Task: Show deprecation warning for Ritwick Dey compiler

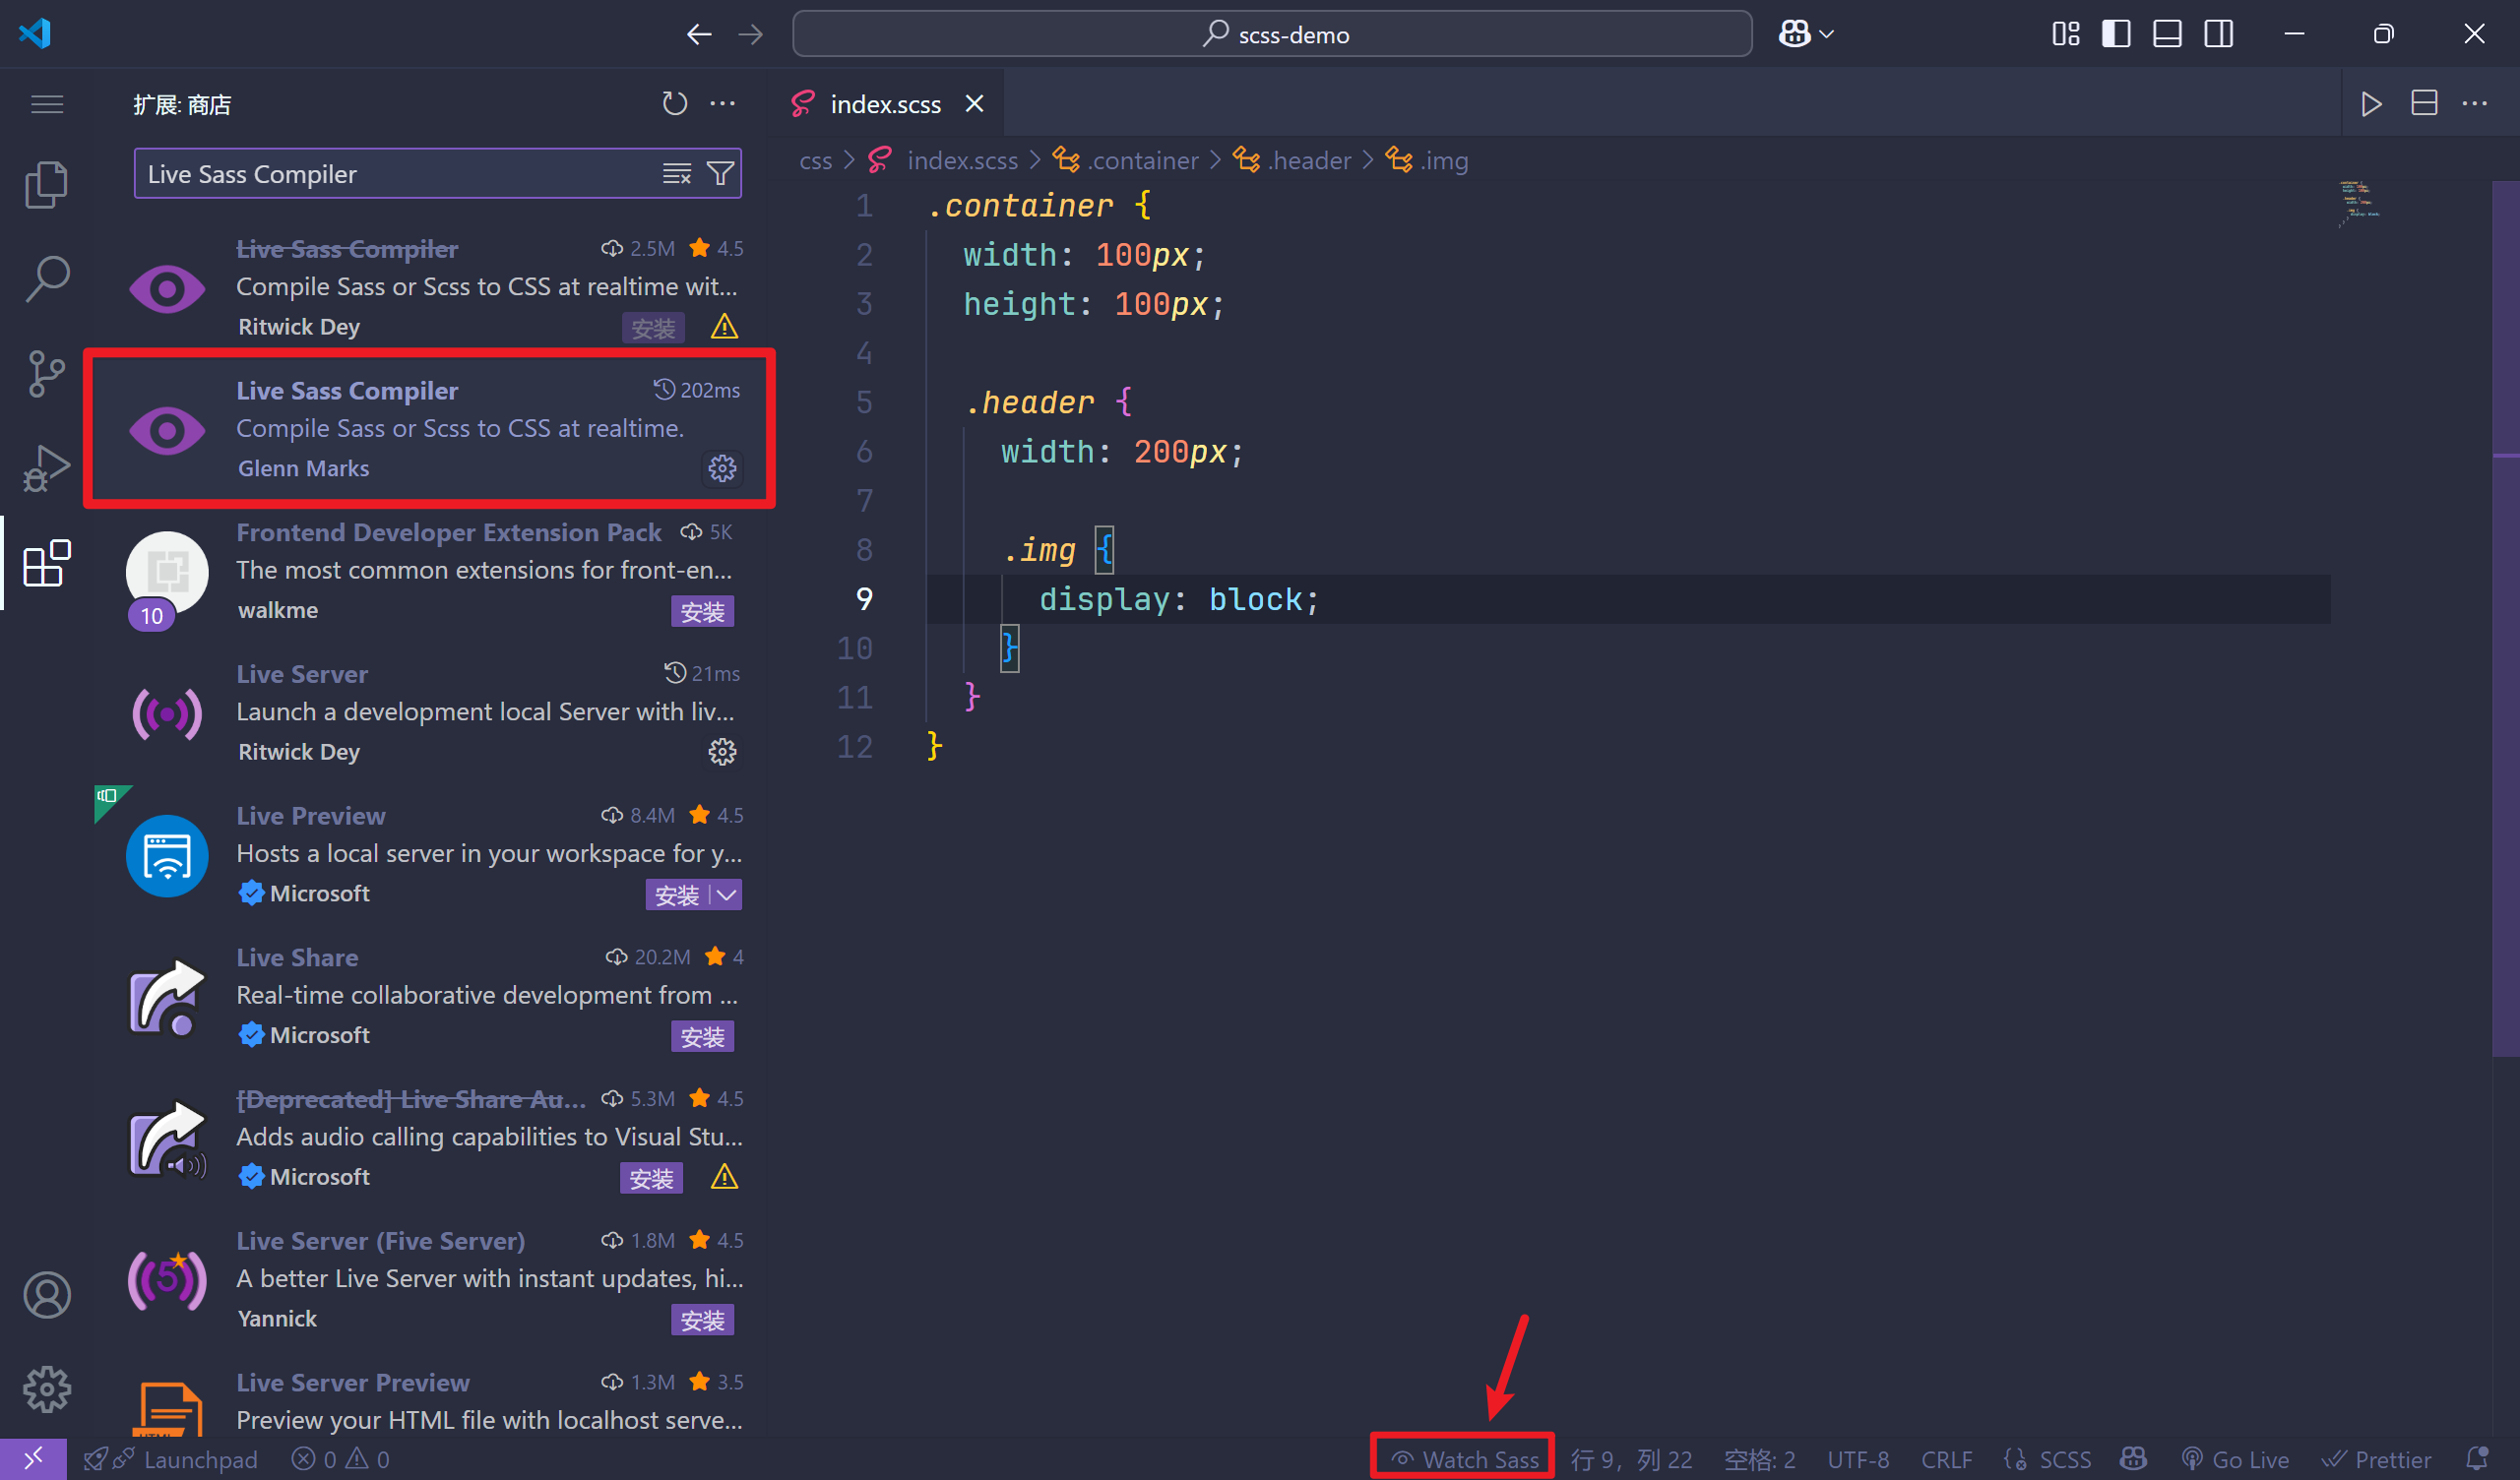Action: tap(724, 327)
